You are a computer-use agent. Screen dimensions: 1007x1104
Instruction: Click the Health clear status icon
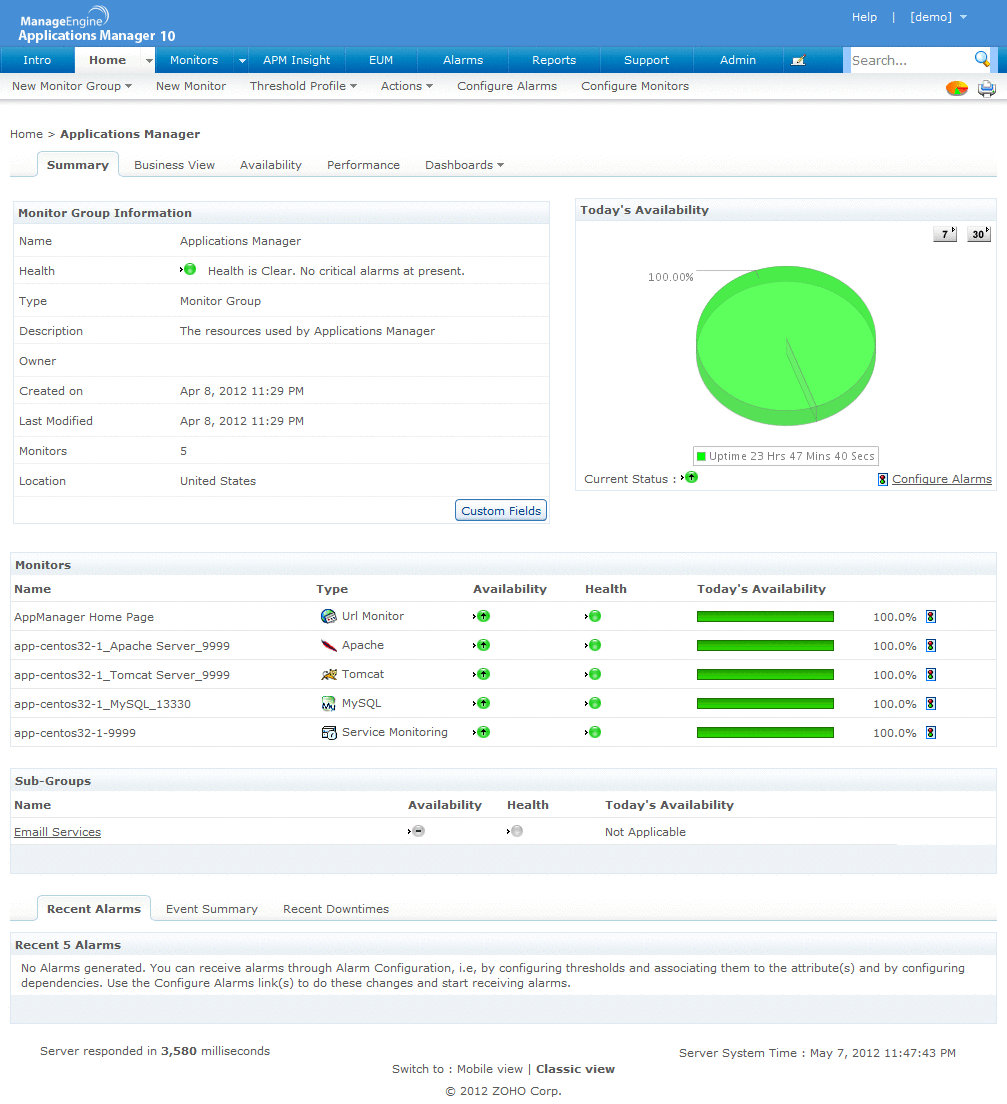coord(189,270)
